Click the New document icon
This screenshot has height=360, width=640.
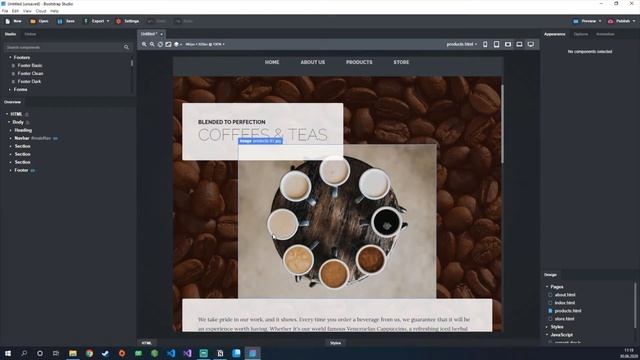click(x=8, y=21)
